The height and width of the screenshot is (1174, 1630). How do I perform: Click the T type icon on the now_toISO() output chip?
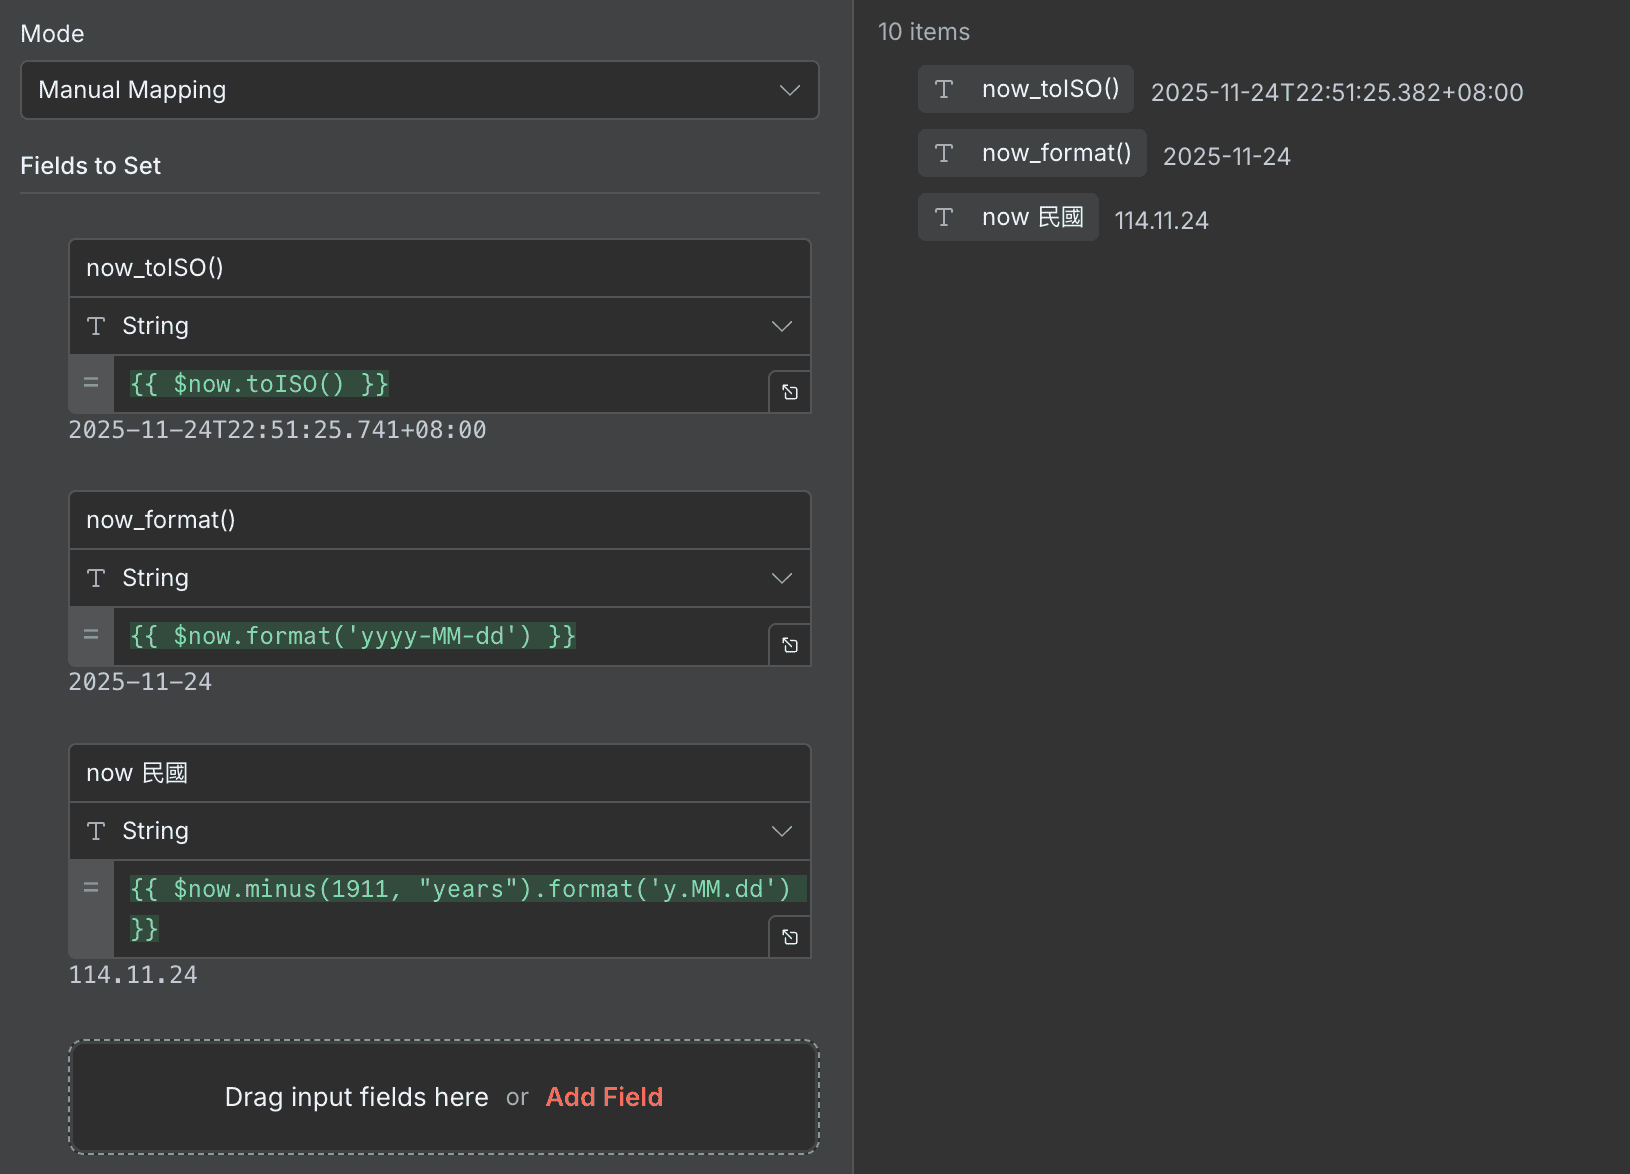943,90
